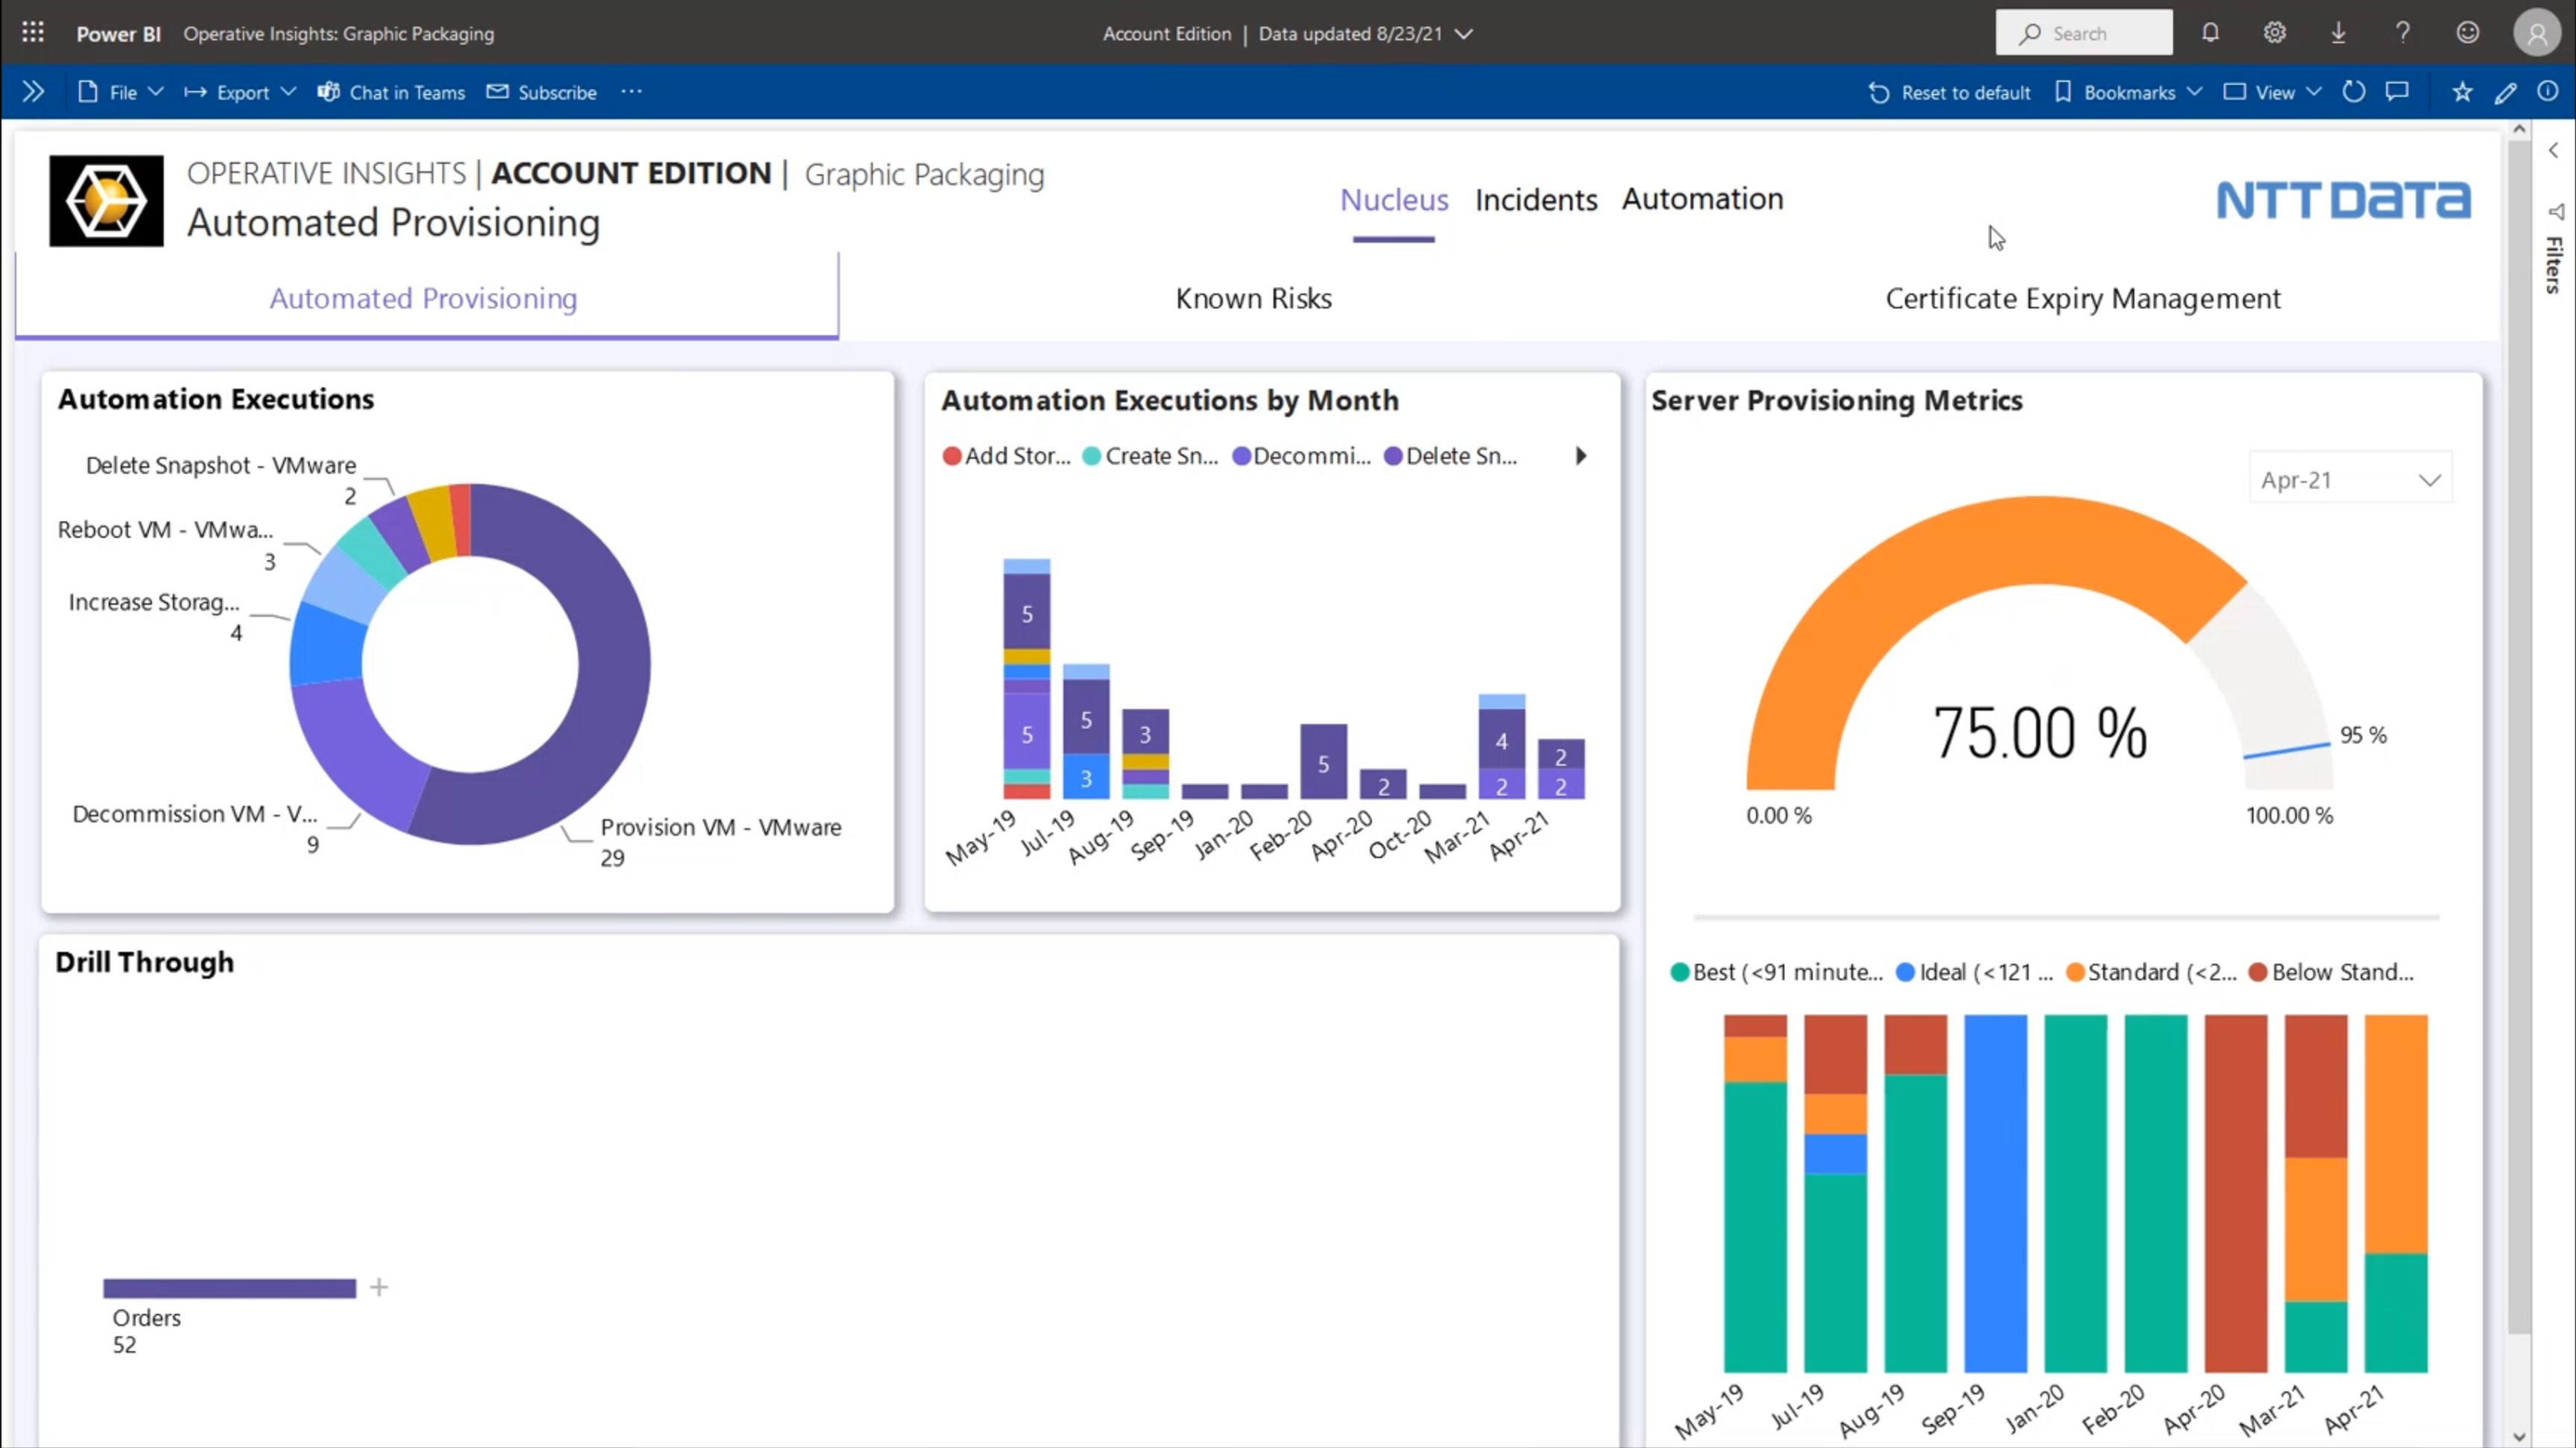Expand Orders bar plus sign
Viewport: 2576px width, 1448px height.
(x=379, y=1287)
